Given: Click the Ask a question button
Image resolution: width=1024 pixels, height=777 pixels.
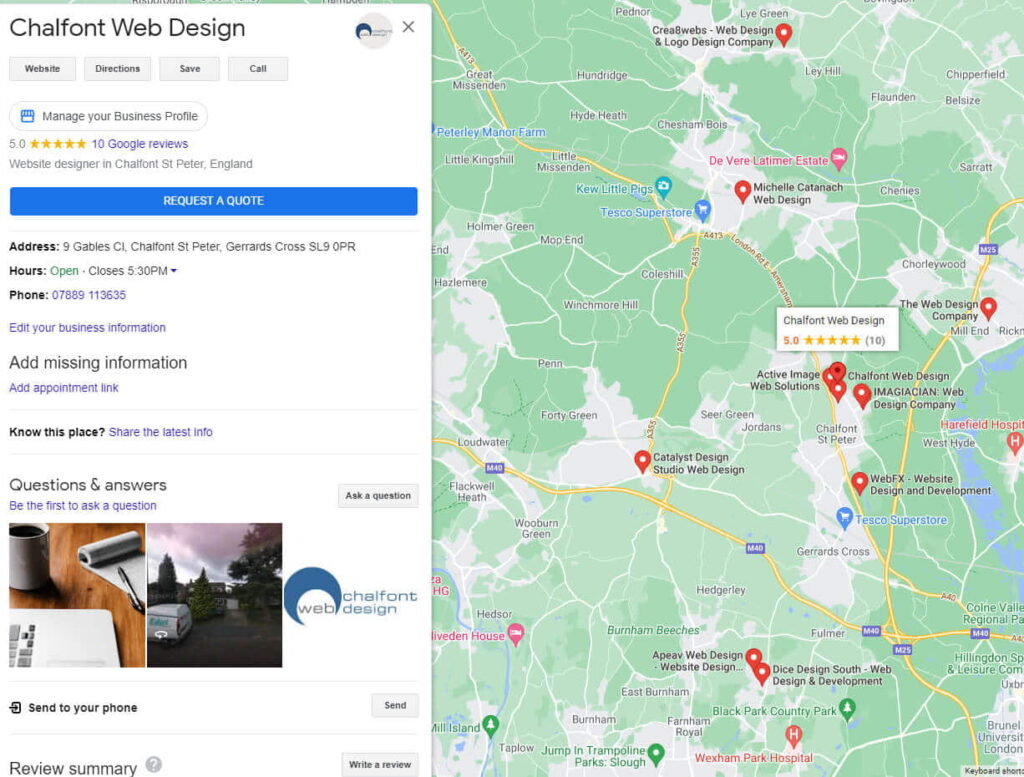Looking at the screenshot, I should 378,496.
